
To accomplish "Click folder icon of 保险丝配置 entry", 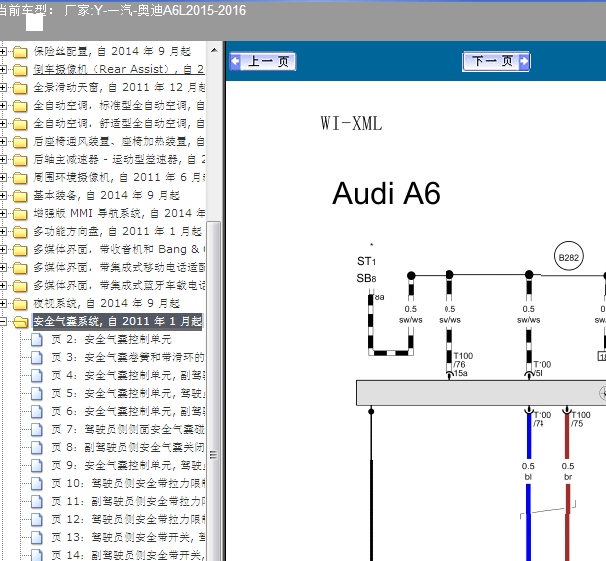I will pyautogui.click(x=20, y=52).
